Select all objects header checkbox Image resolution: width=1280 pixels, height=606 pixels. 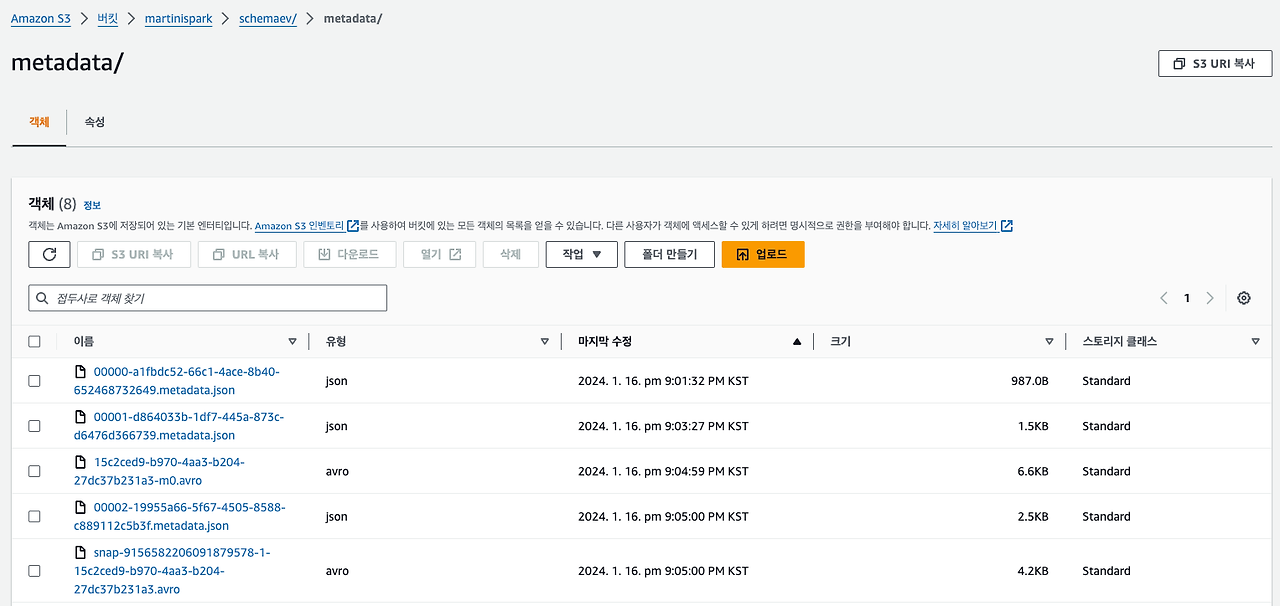point(35,341)
